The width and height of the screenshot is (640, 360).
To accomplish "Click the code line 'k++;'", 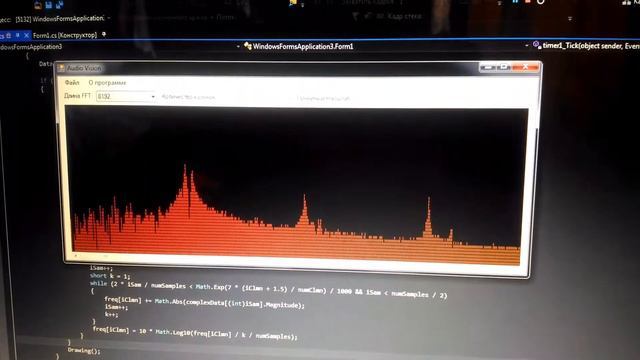I will (111, 314).
